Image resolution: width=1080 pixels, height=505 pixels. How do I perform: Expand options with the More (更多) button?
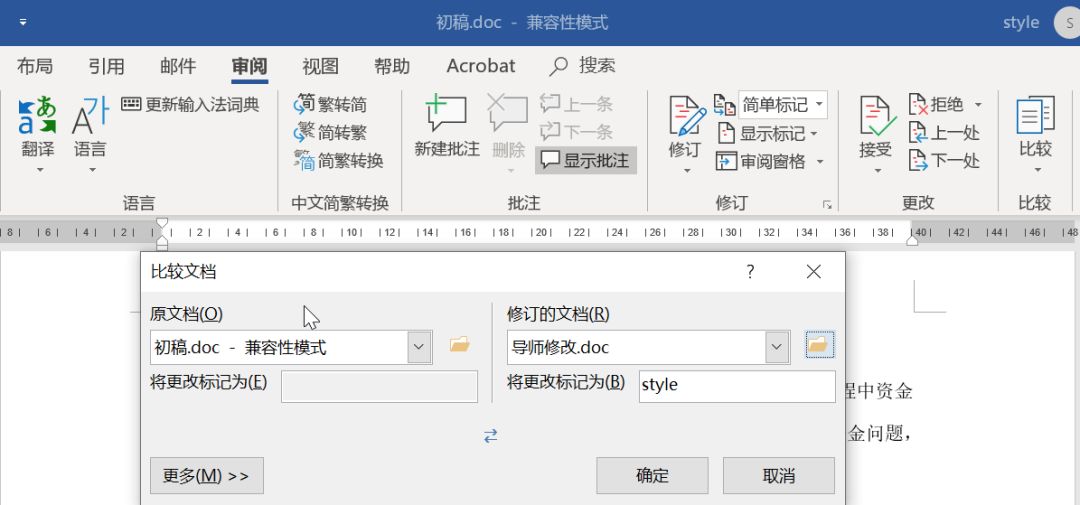(x=207, y=476)
